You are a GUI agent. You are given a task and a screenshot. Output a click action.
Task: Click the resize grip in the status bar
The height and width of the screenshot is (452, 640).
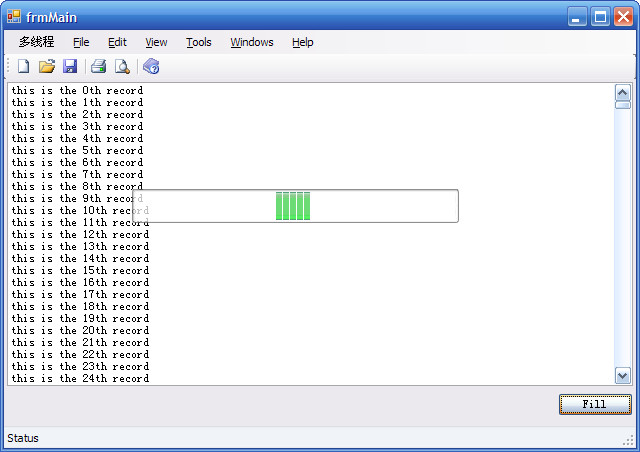[628, 440]
